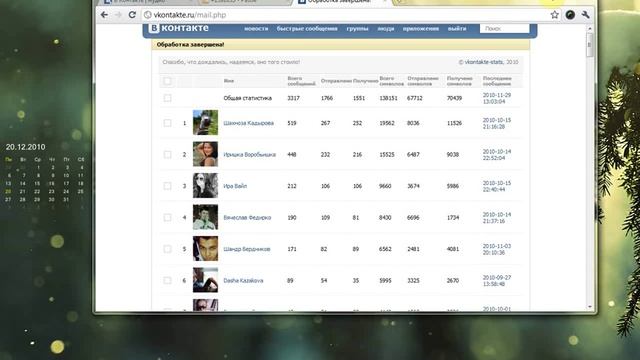Click the VK search field
The image size is (640, 360).
click(x=504, y=29)
